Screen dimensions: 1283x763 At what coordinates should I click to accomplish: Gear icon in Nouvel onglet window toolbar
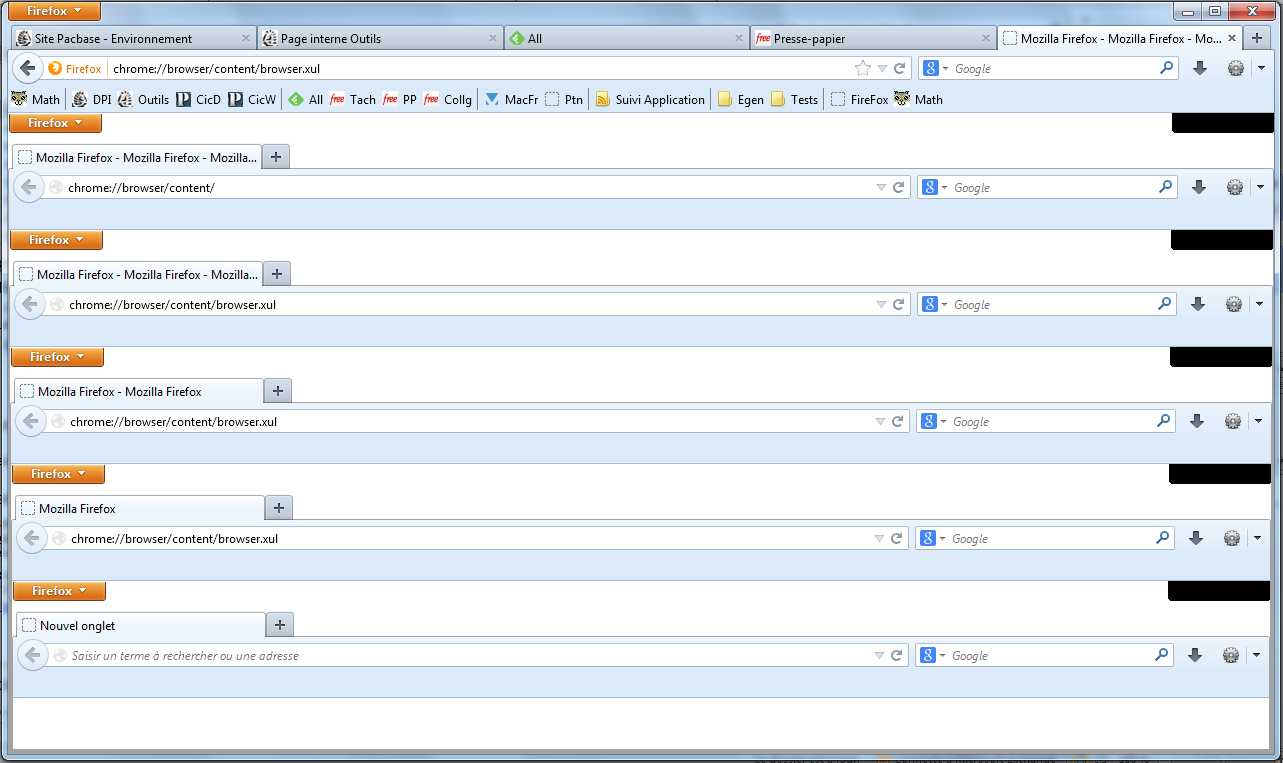click(x=1231, y=655)
